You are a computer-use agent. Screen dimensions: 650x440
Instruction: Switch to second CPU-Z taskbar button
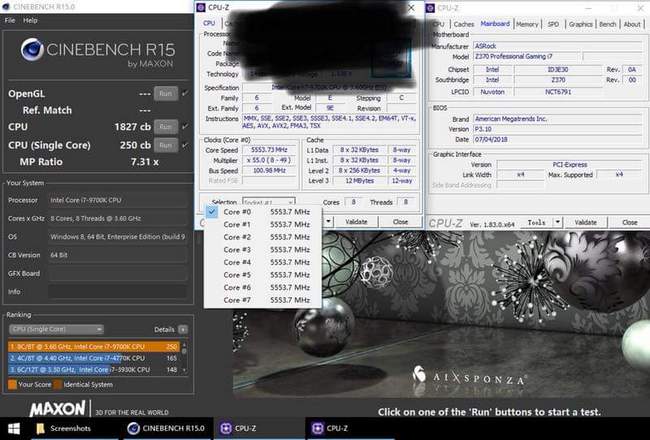tap(350, 428)
